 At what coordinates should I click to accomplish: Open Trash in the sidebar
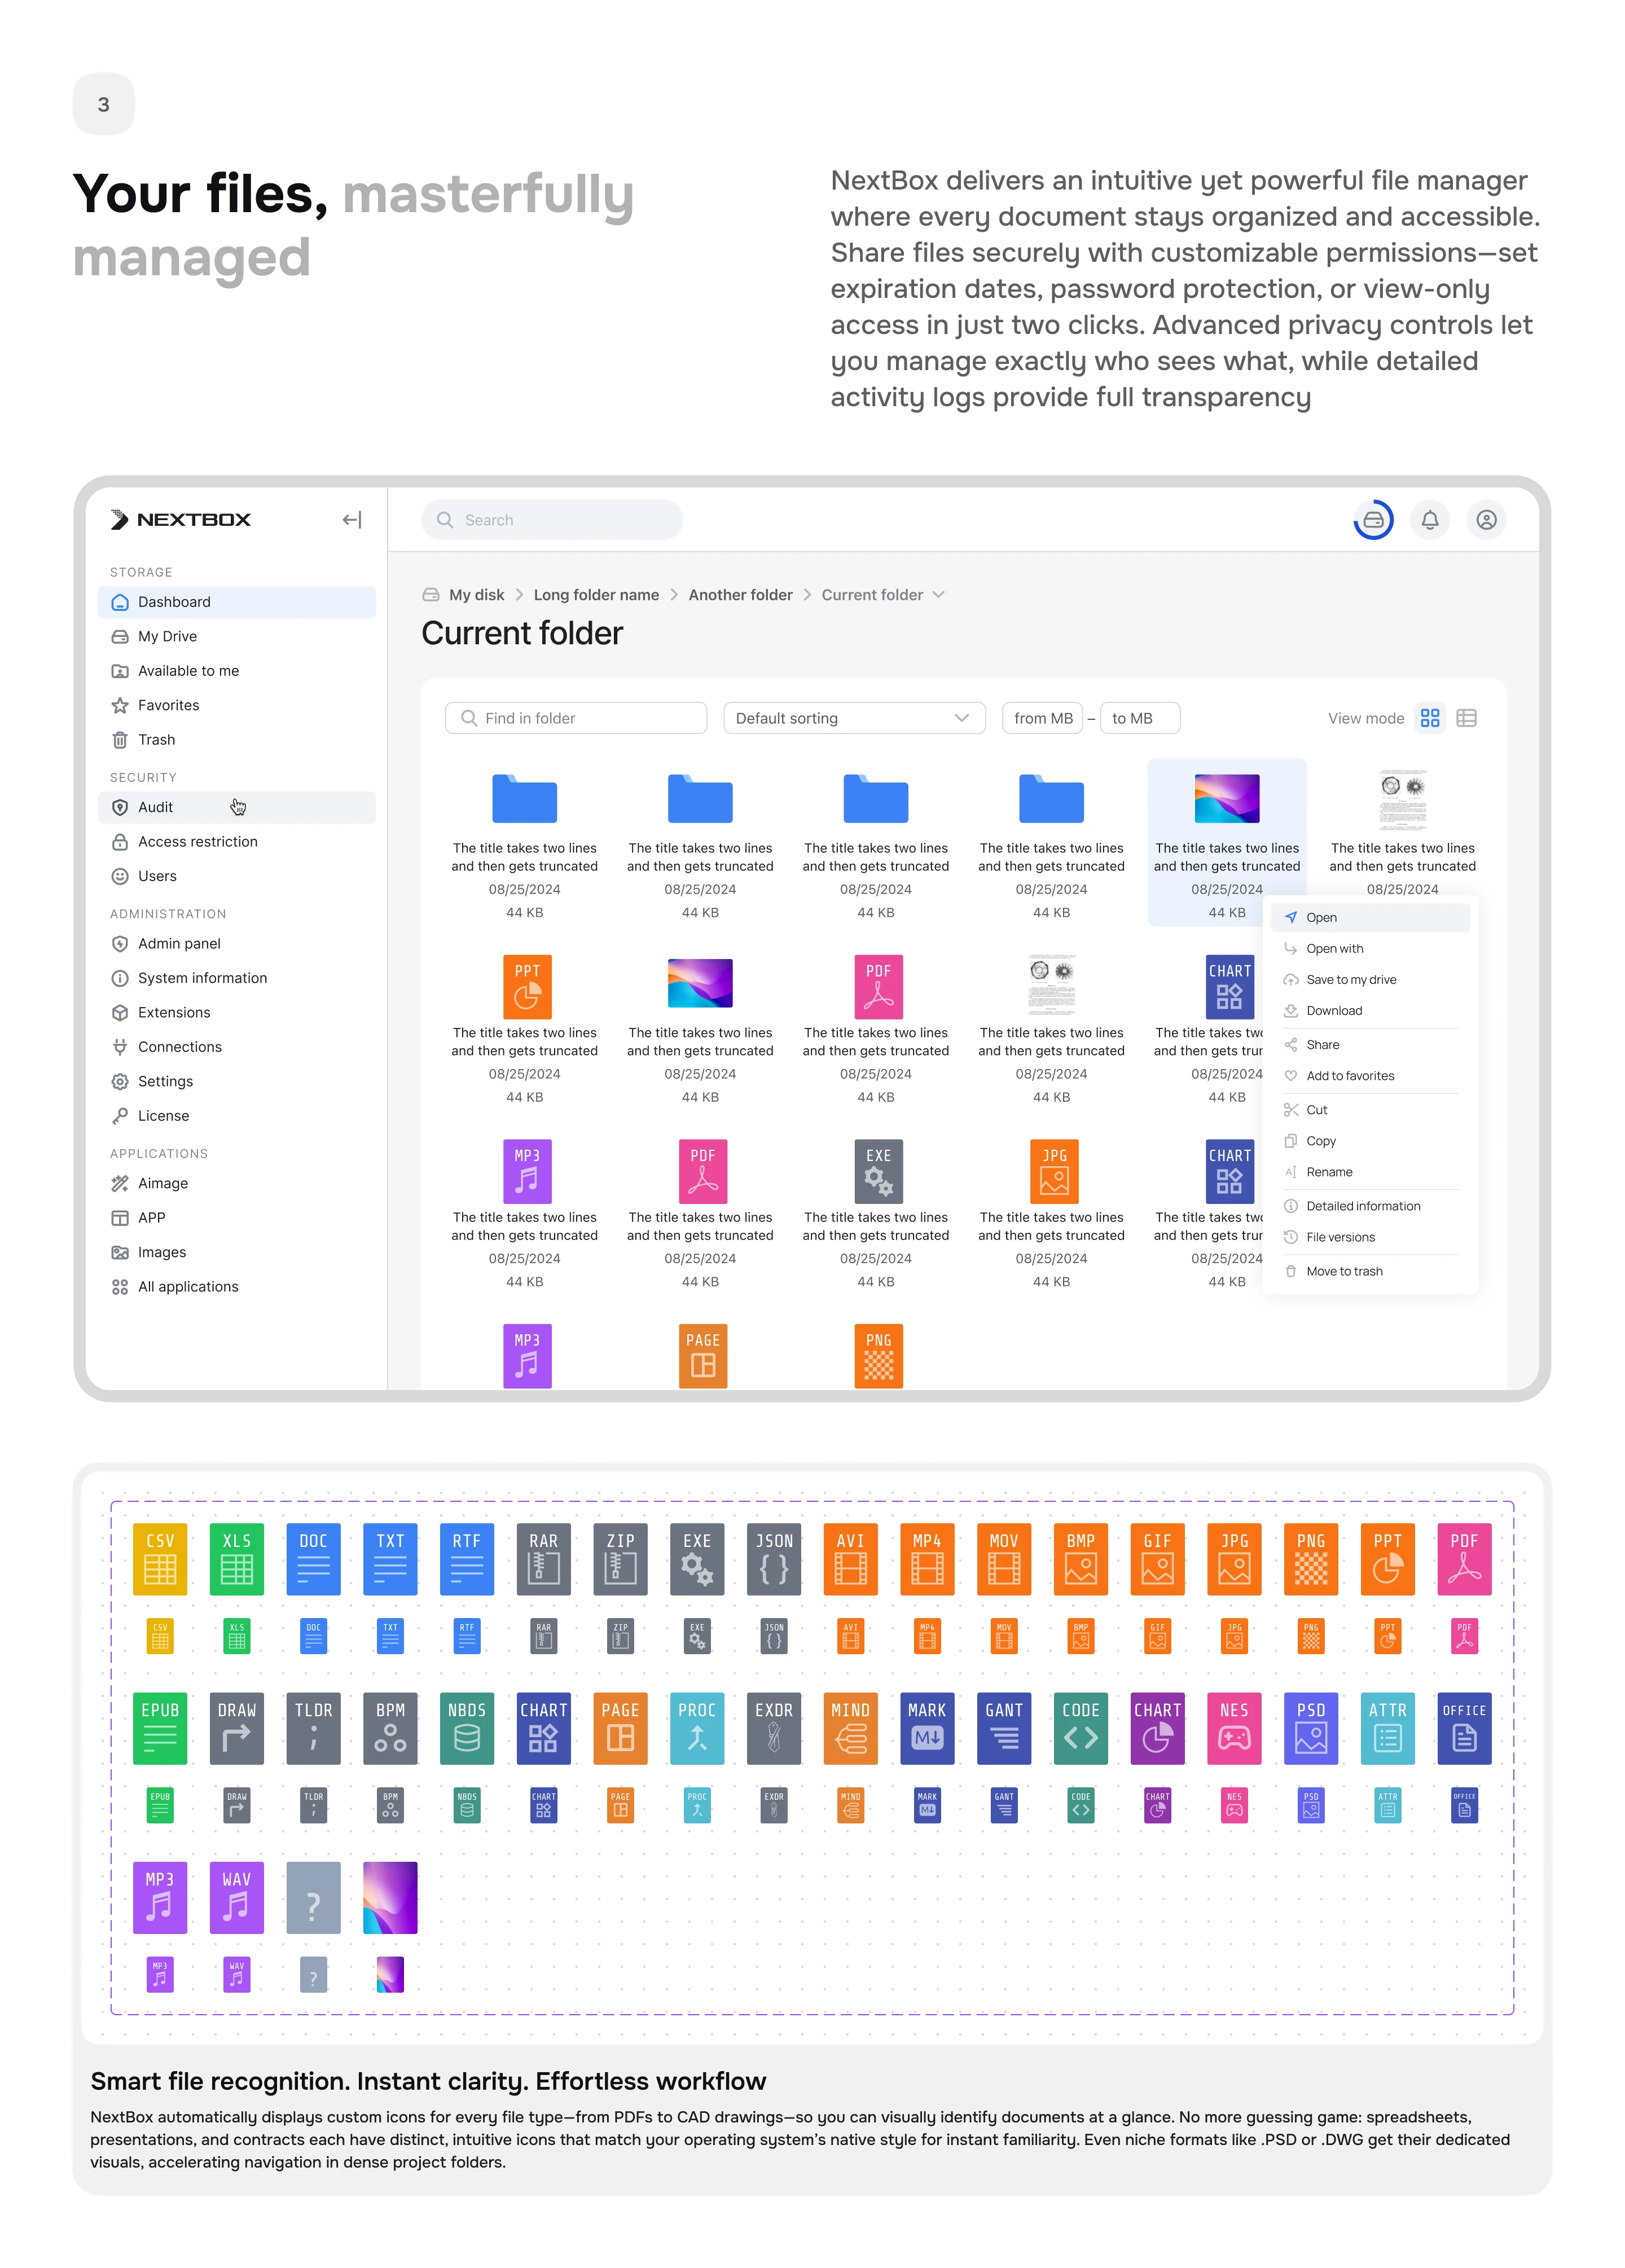(x=156, y=740)
